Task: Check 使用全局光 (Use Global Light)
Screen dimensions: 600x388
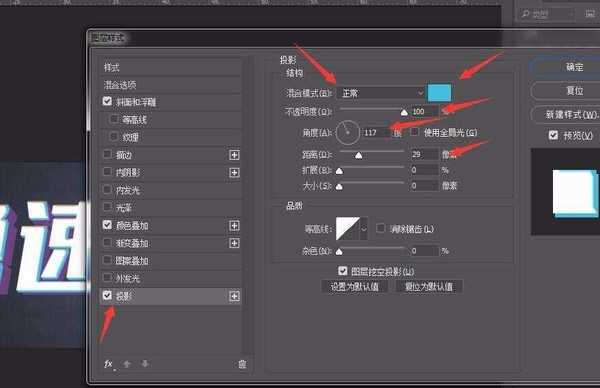Action: (414, 132)
